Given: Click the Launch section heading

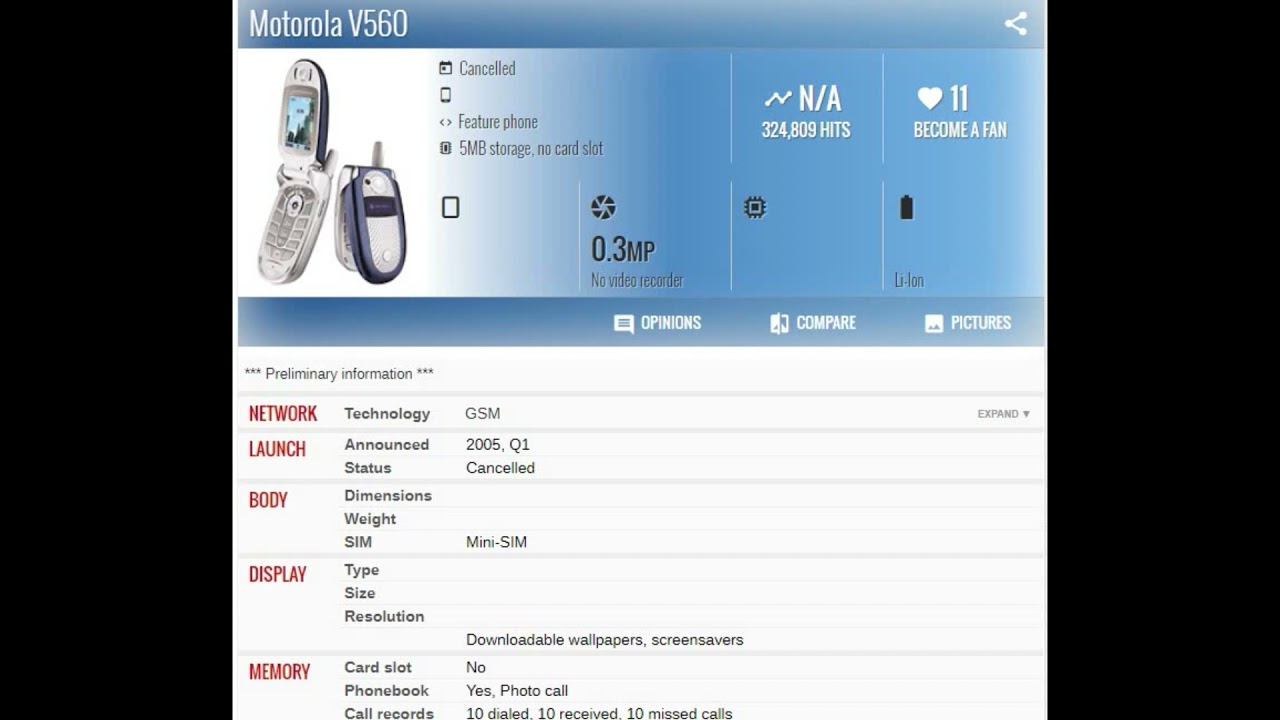Looking at the screenshot, I should pos(277,449).
